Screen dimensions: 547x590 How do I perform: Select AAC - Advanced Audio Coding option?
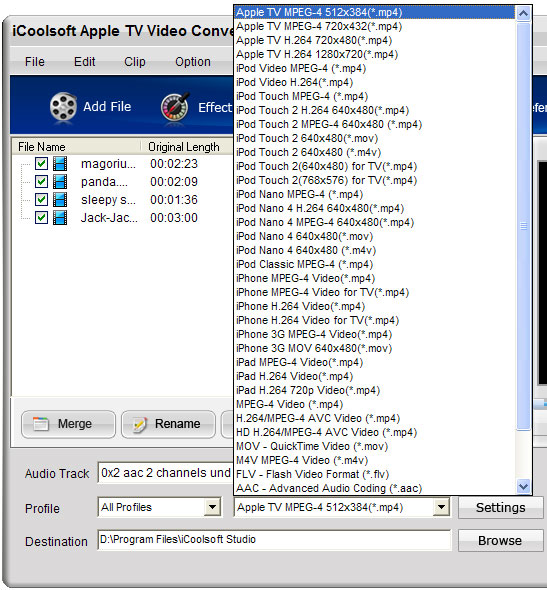click(x=374, y=488)
